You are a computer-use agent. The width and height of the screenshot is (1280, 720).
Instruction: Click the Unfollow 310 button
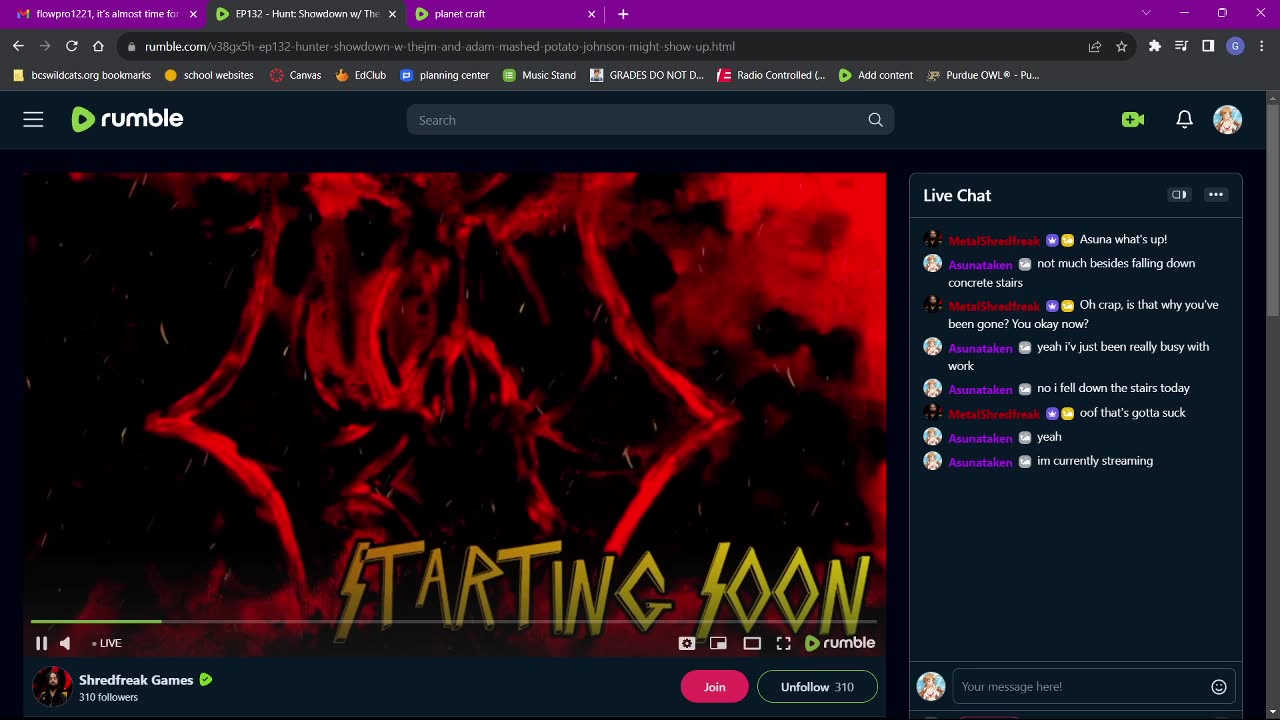(817, 687)
